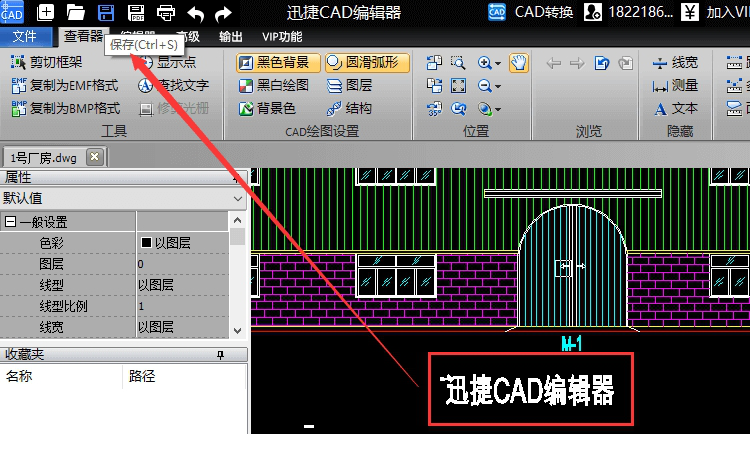Click the globe zoom options icon
This screenshot has width=750, height=451.
point(485,109)
